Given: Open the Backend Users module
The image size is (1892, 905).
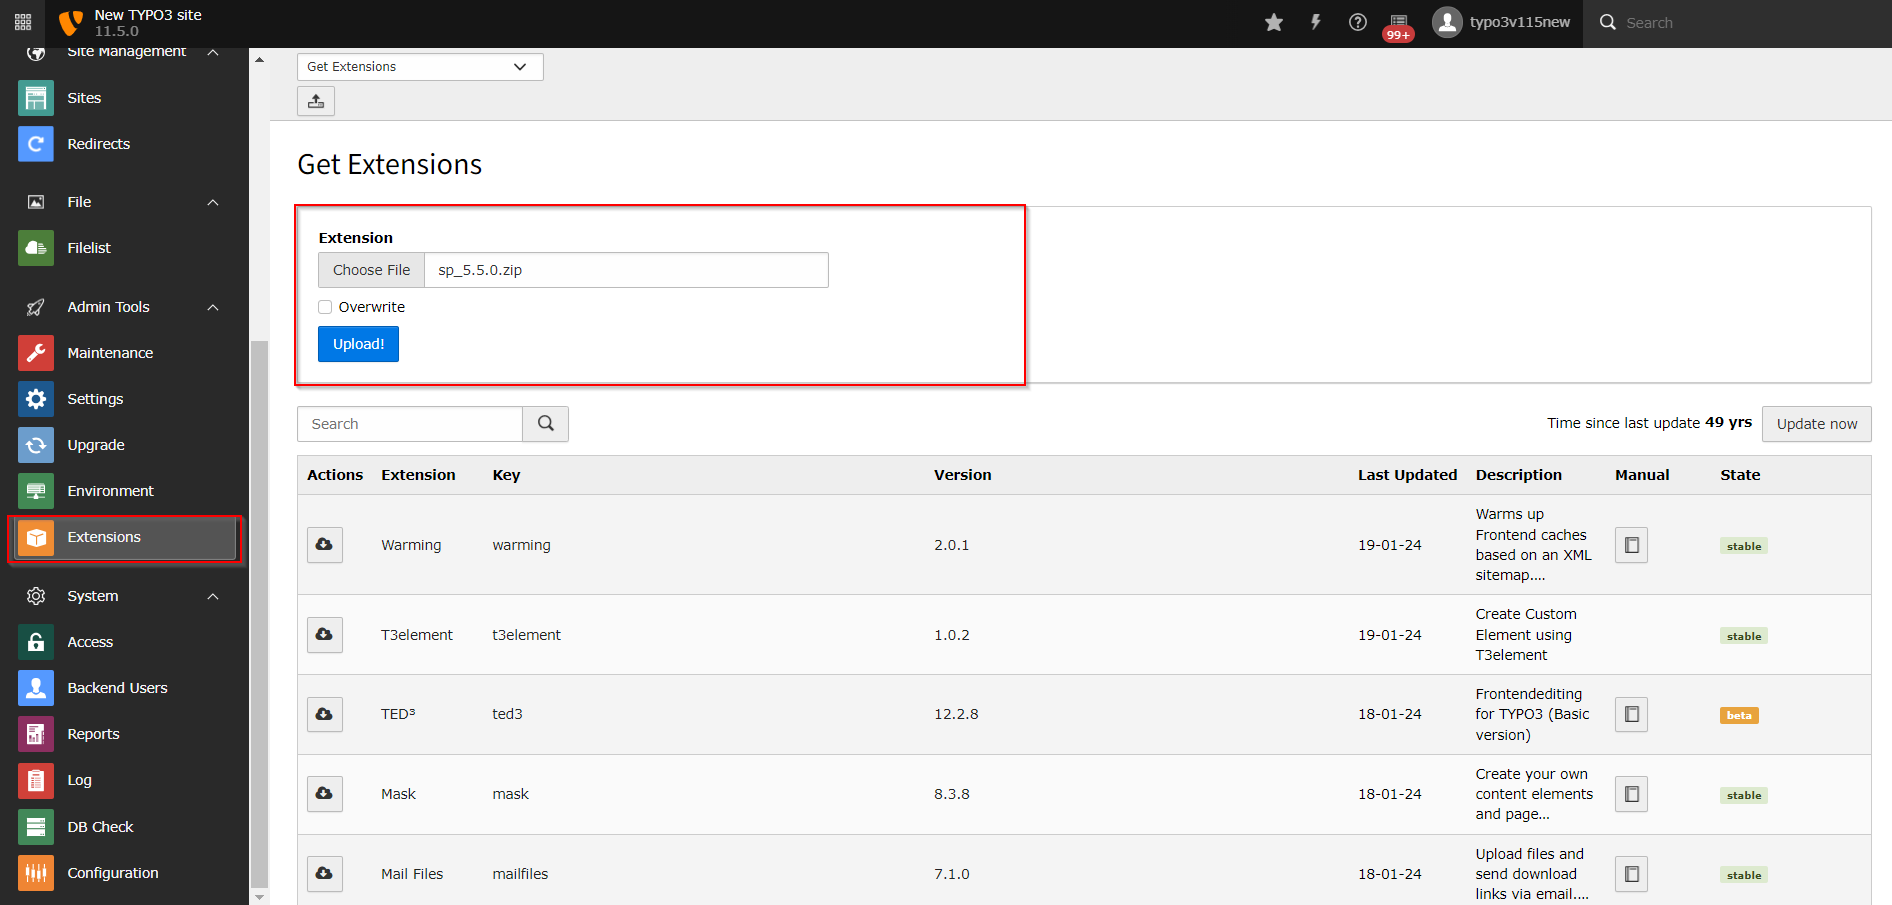Looking at the screenshot, I should tap(117, 688).
